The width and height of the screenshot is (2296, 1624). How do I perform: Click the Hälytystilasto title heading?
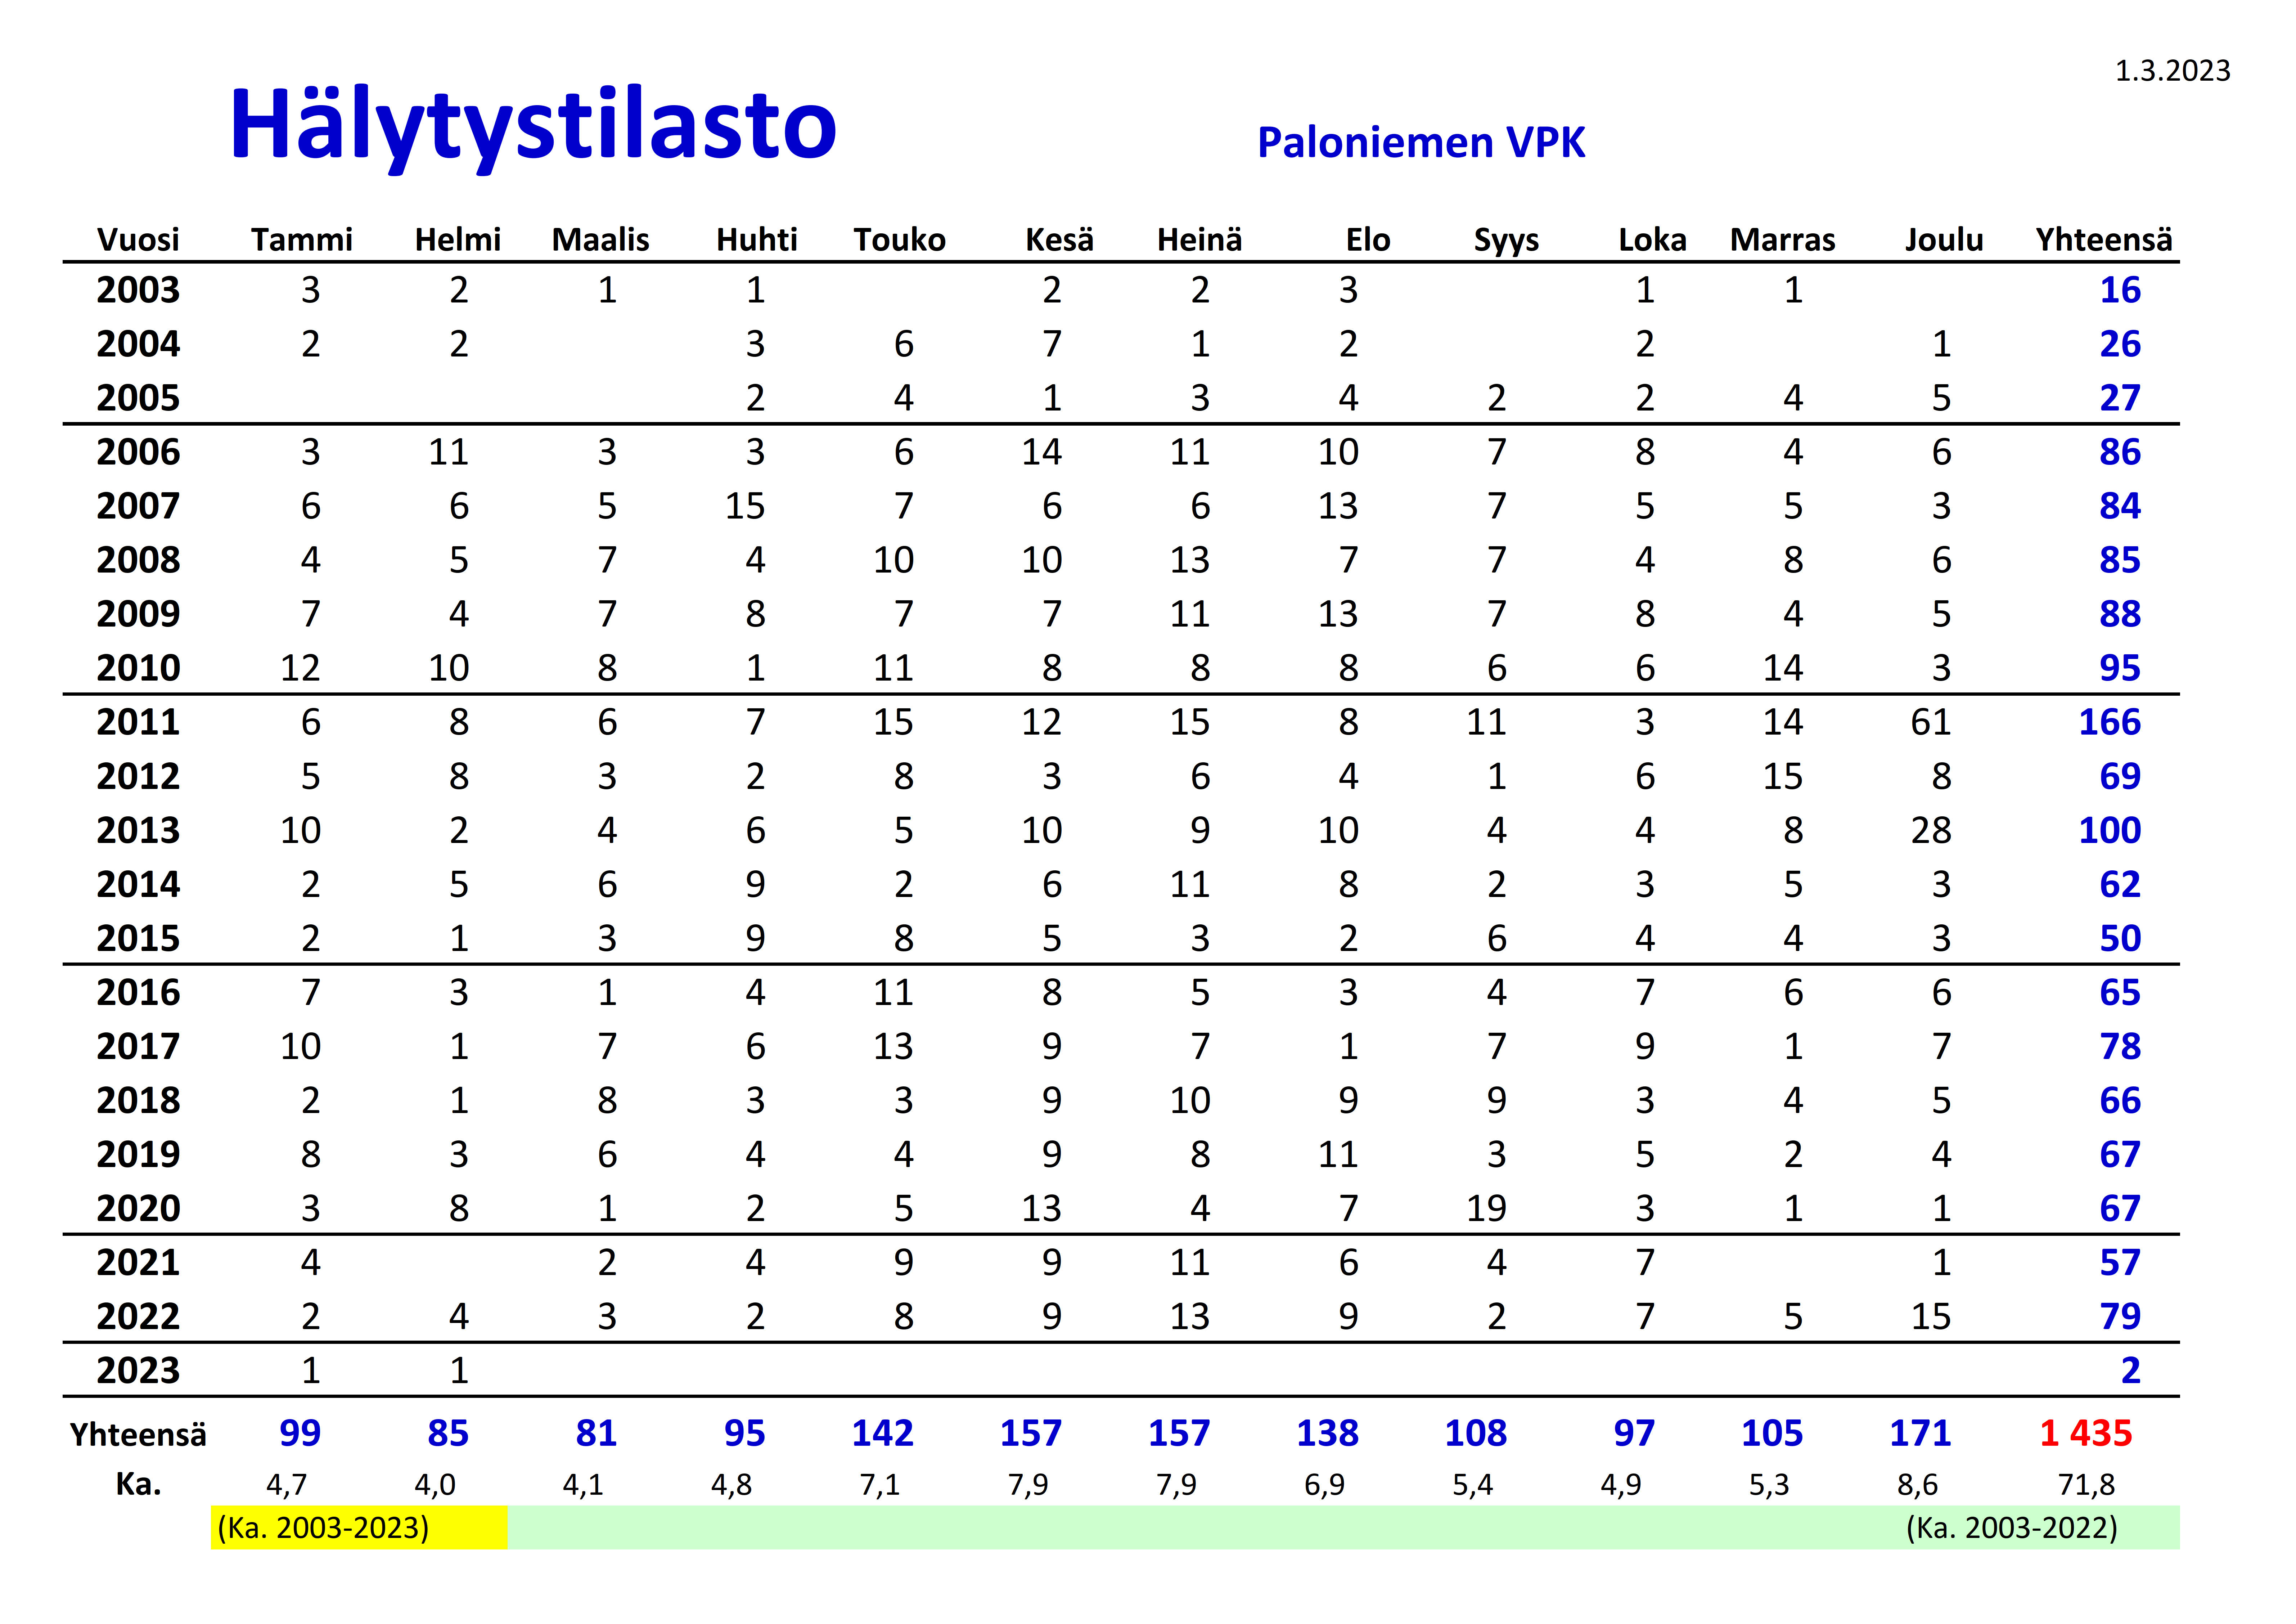pyautogui.click(x=533, y=125)
